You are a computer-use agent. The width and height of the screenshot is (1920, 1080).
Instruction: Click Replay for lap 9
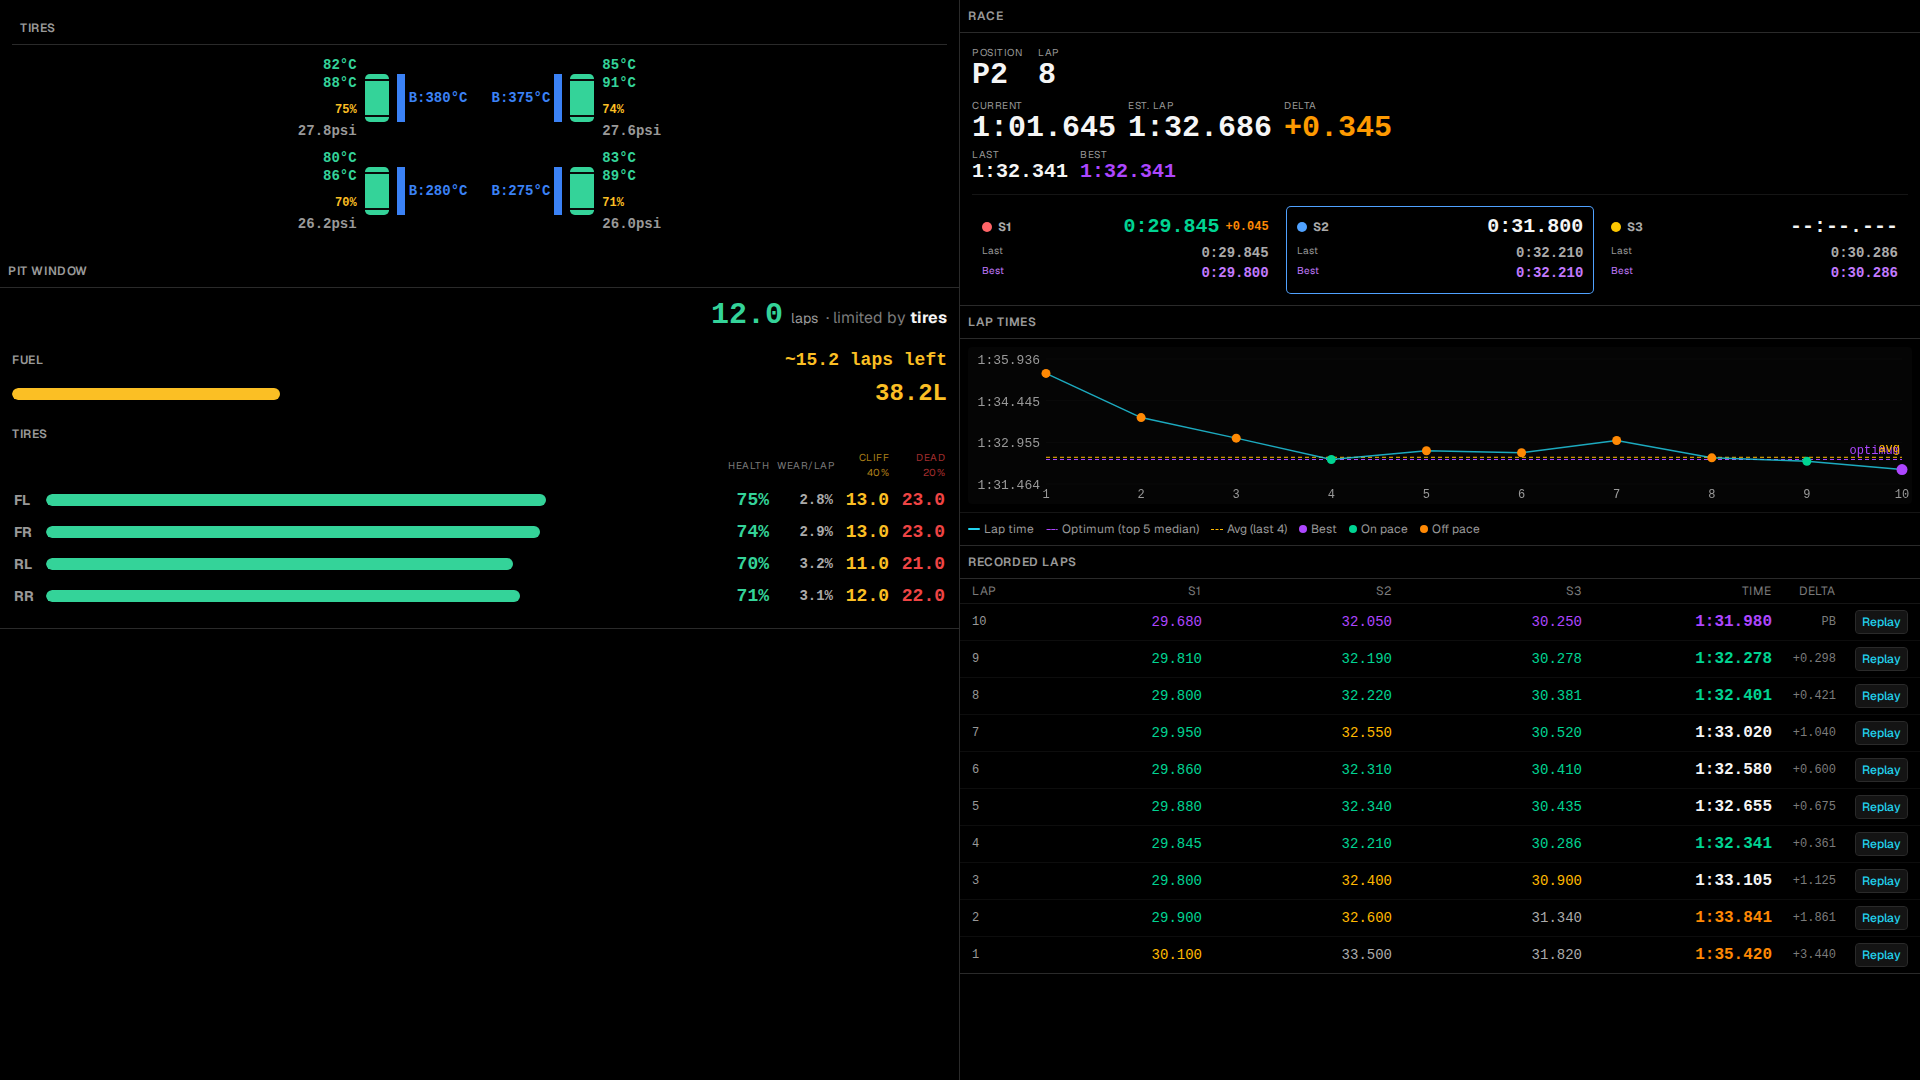point(1881,659)
